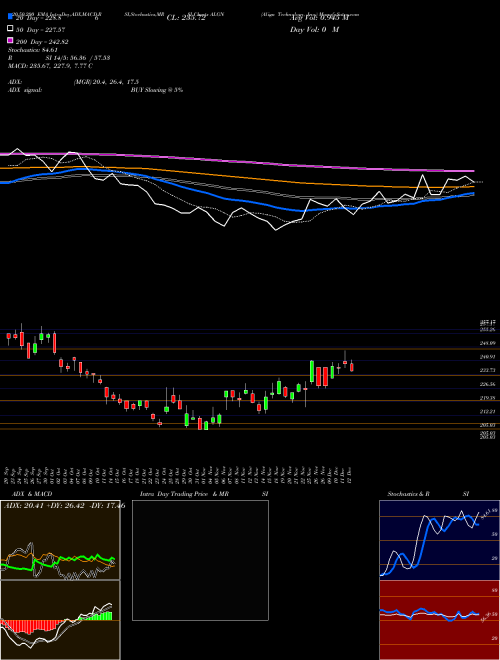The width and height of the screenshot is (500, 660).
Task: Click the red RSI chart panel
Action: (439, 620)
